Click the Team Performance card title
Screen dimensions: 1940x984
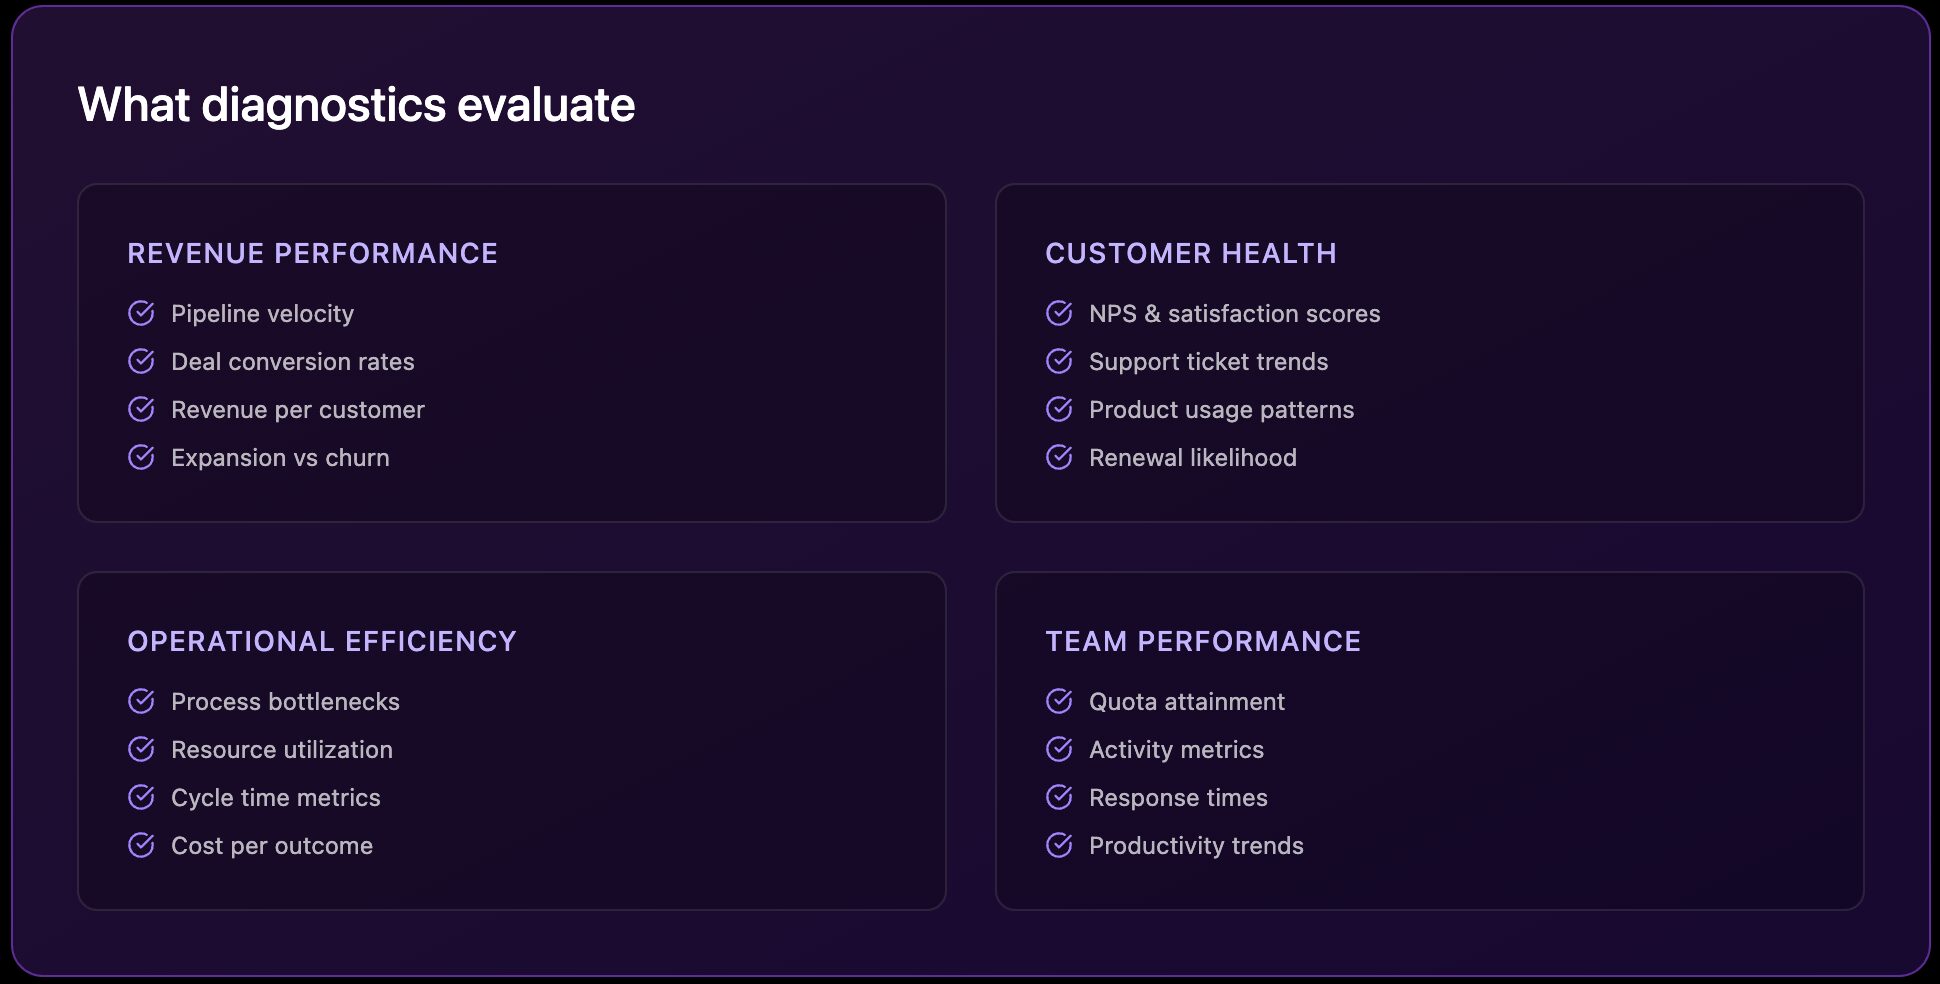tap(1203, 641)
